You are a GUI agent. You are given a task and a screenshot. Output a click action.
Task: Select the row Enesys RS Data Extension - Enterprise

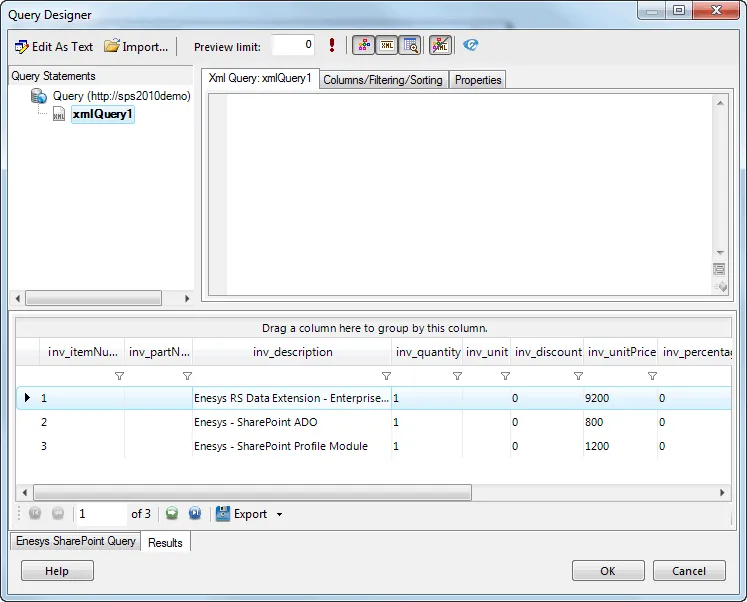tap(374, 398)
